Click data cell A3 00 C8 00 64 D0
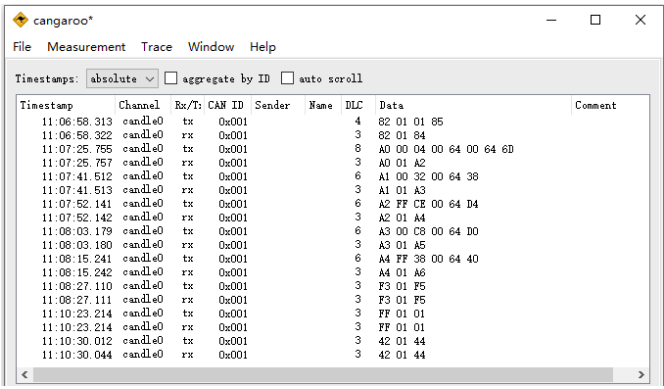Viewport: 664px width, 389px height. [x=429, y=232]
